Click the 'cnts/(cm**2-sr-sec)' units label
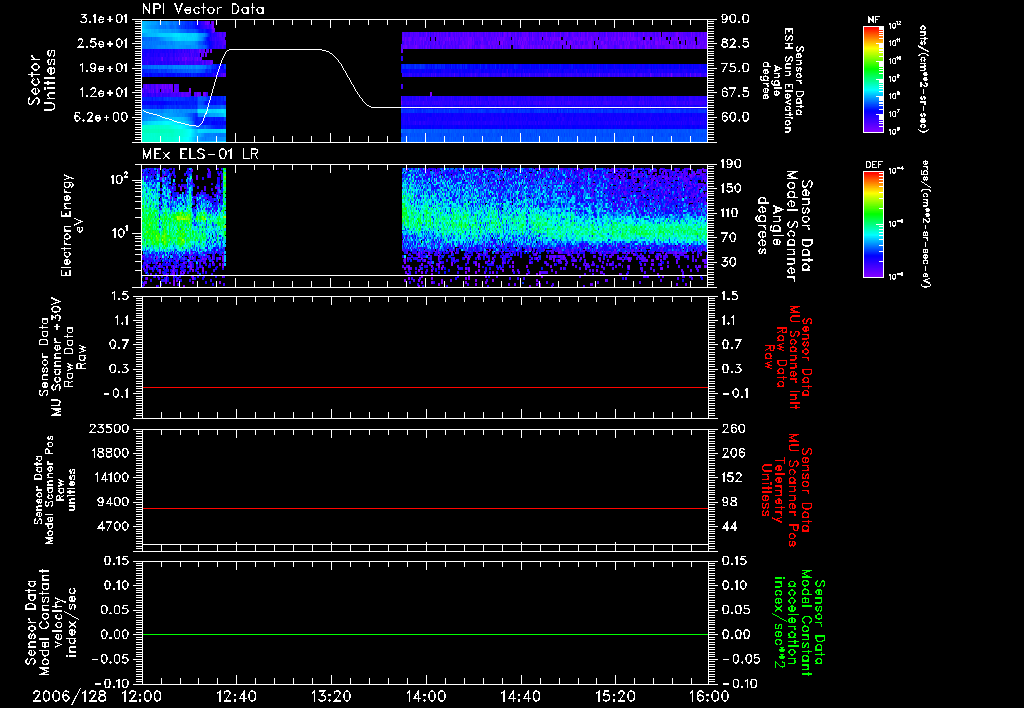 [x=923, y=79]
